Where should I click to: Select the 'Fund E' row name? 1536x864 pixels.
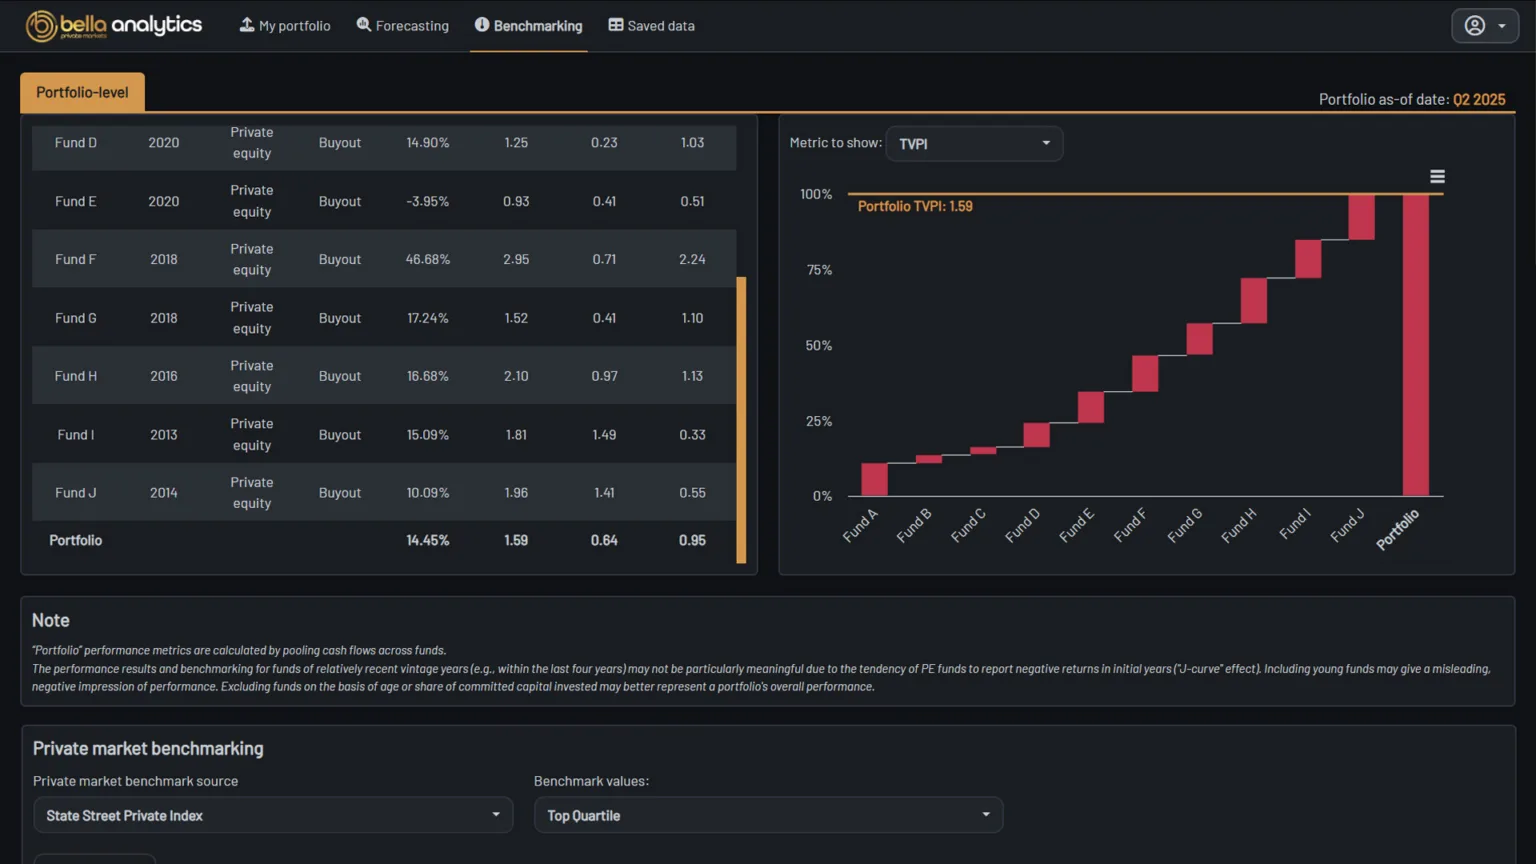coord(76,201)
